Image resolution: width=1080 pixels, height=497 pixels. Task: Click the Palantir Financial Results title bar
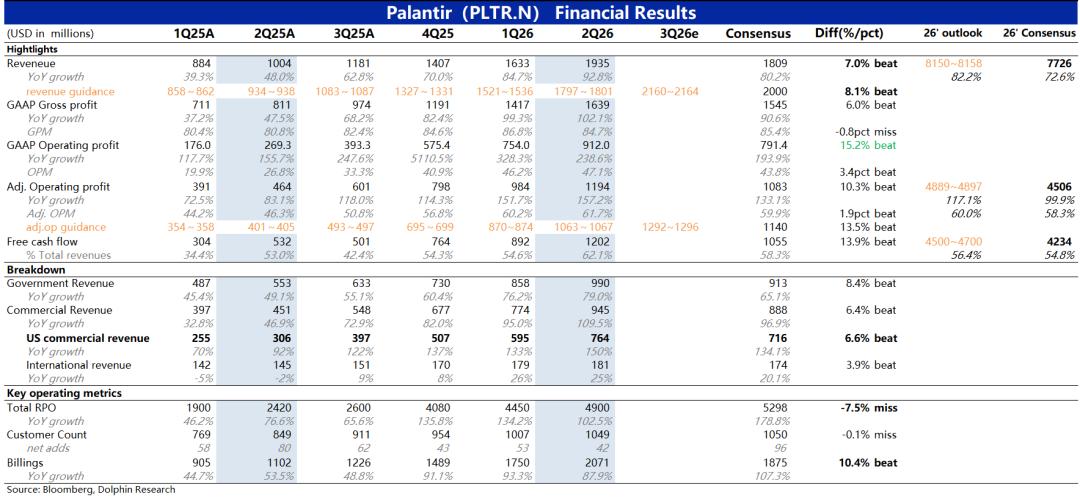pos(540,12)
